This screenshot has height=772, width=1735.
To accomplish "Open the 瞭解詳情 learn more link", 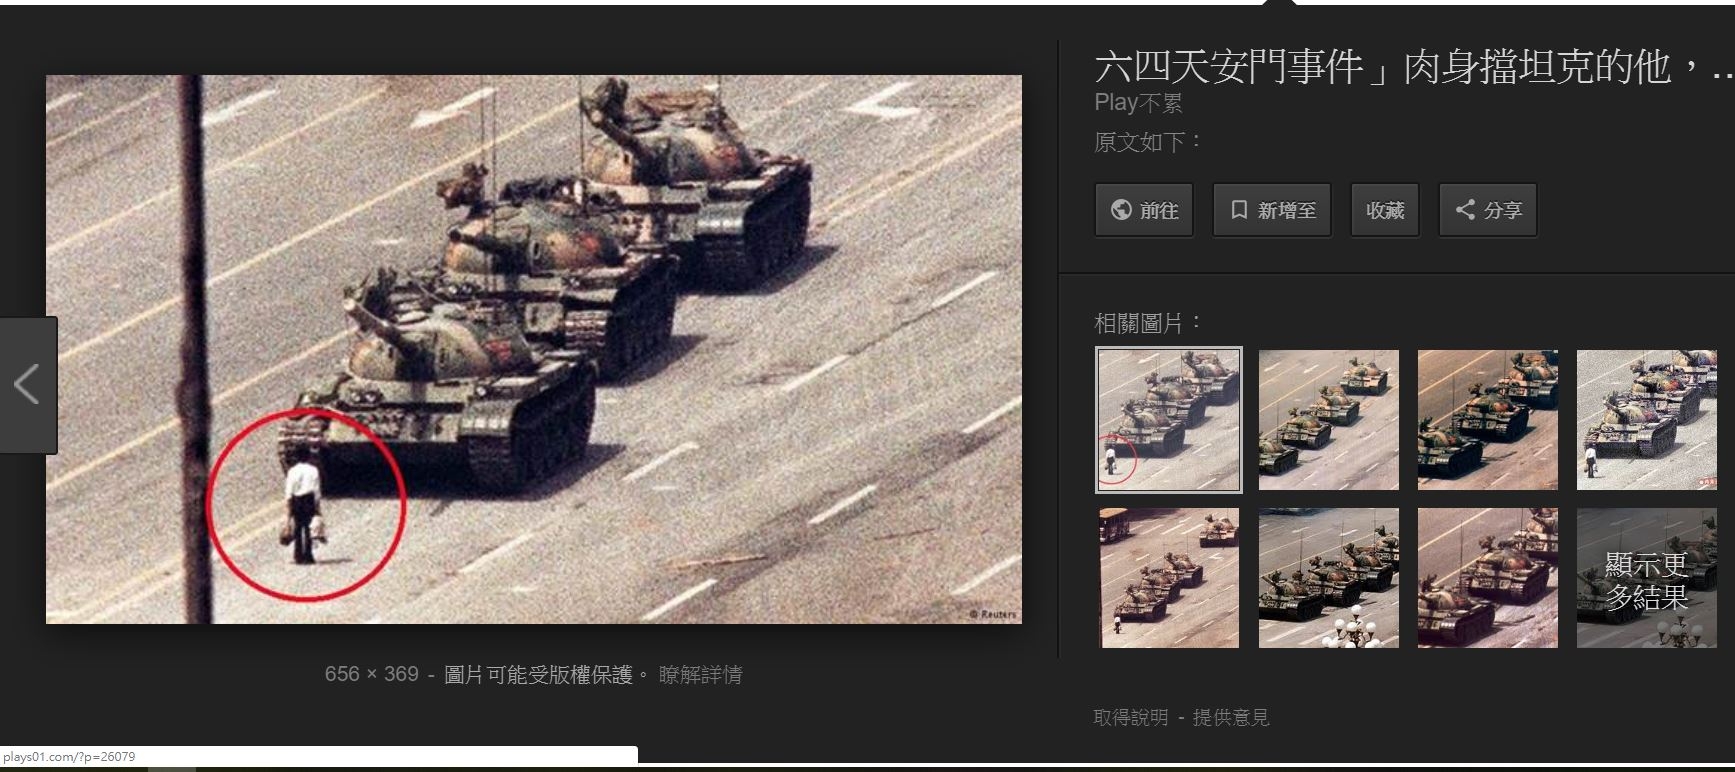I will pos(700,675).
